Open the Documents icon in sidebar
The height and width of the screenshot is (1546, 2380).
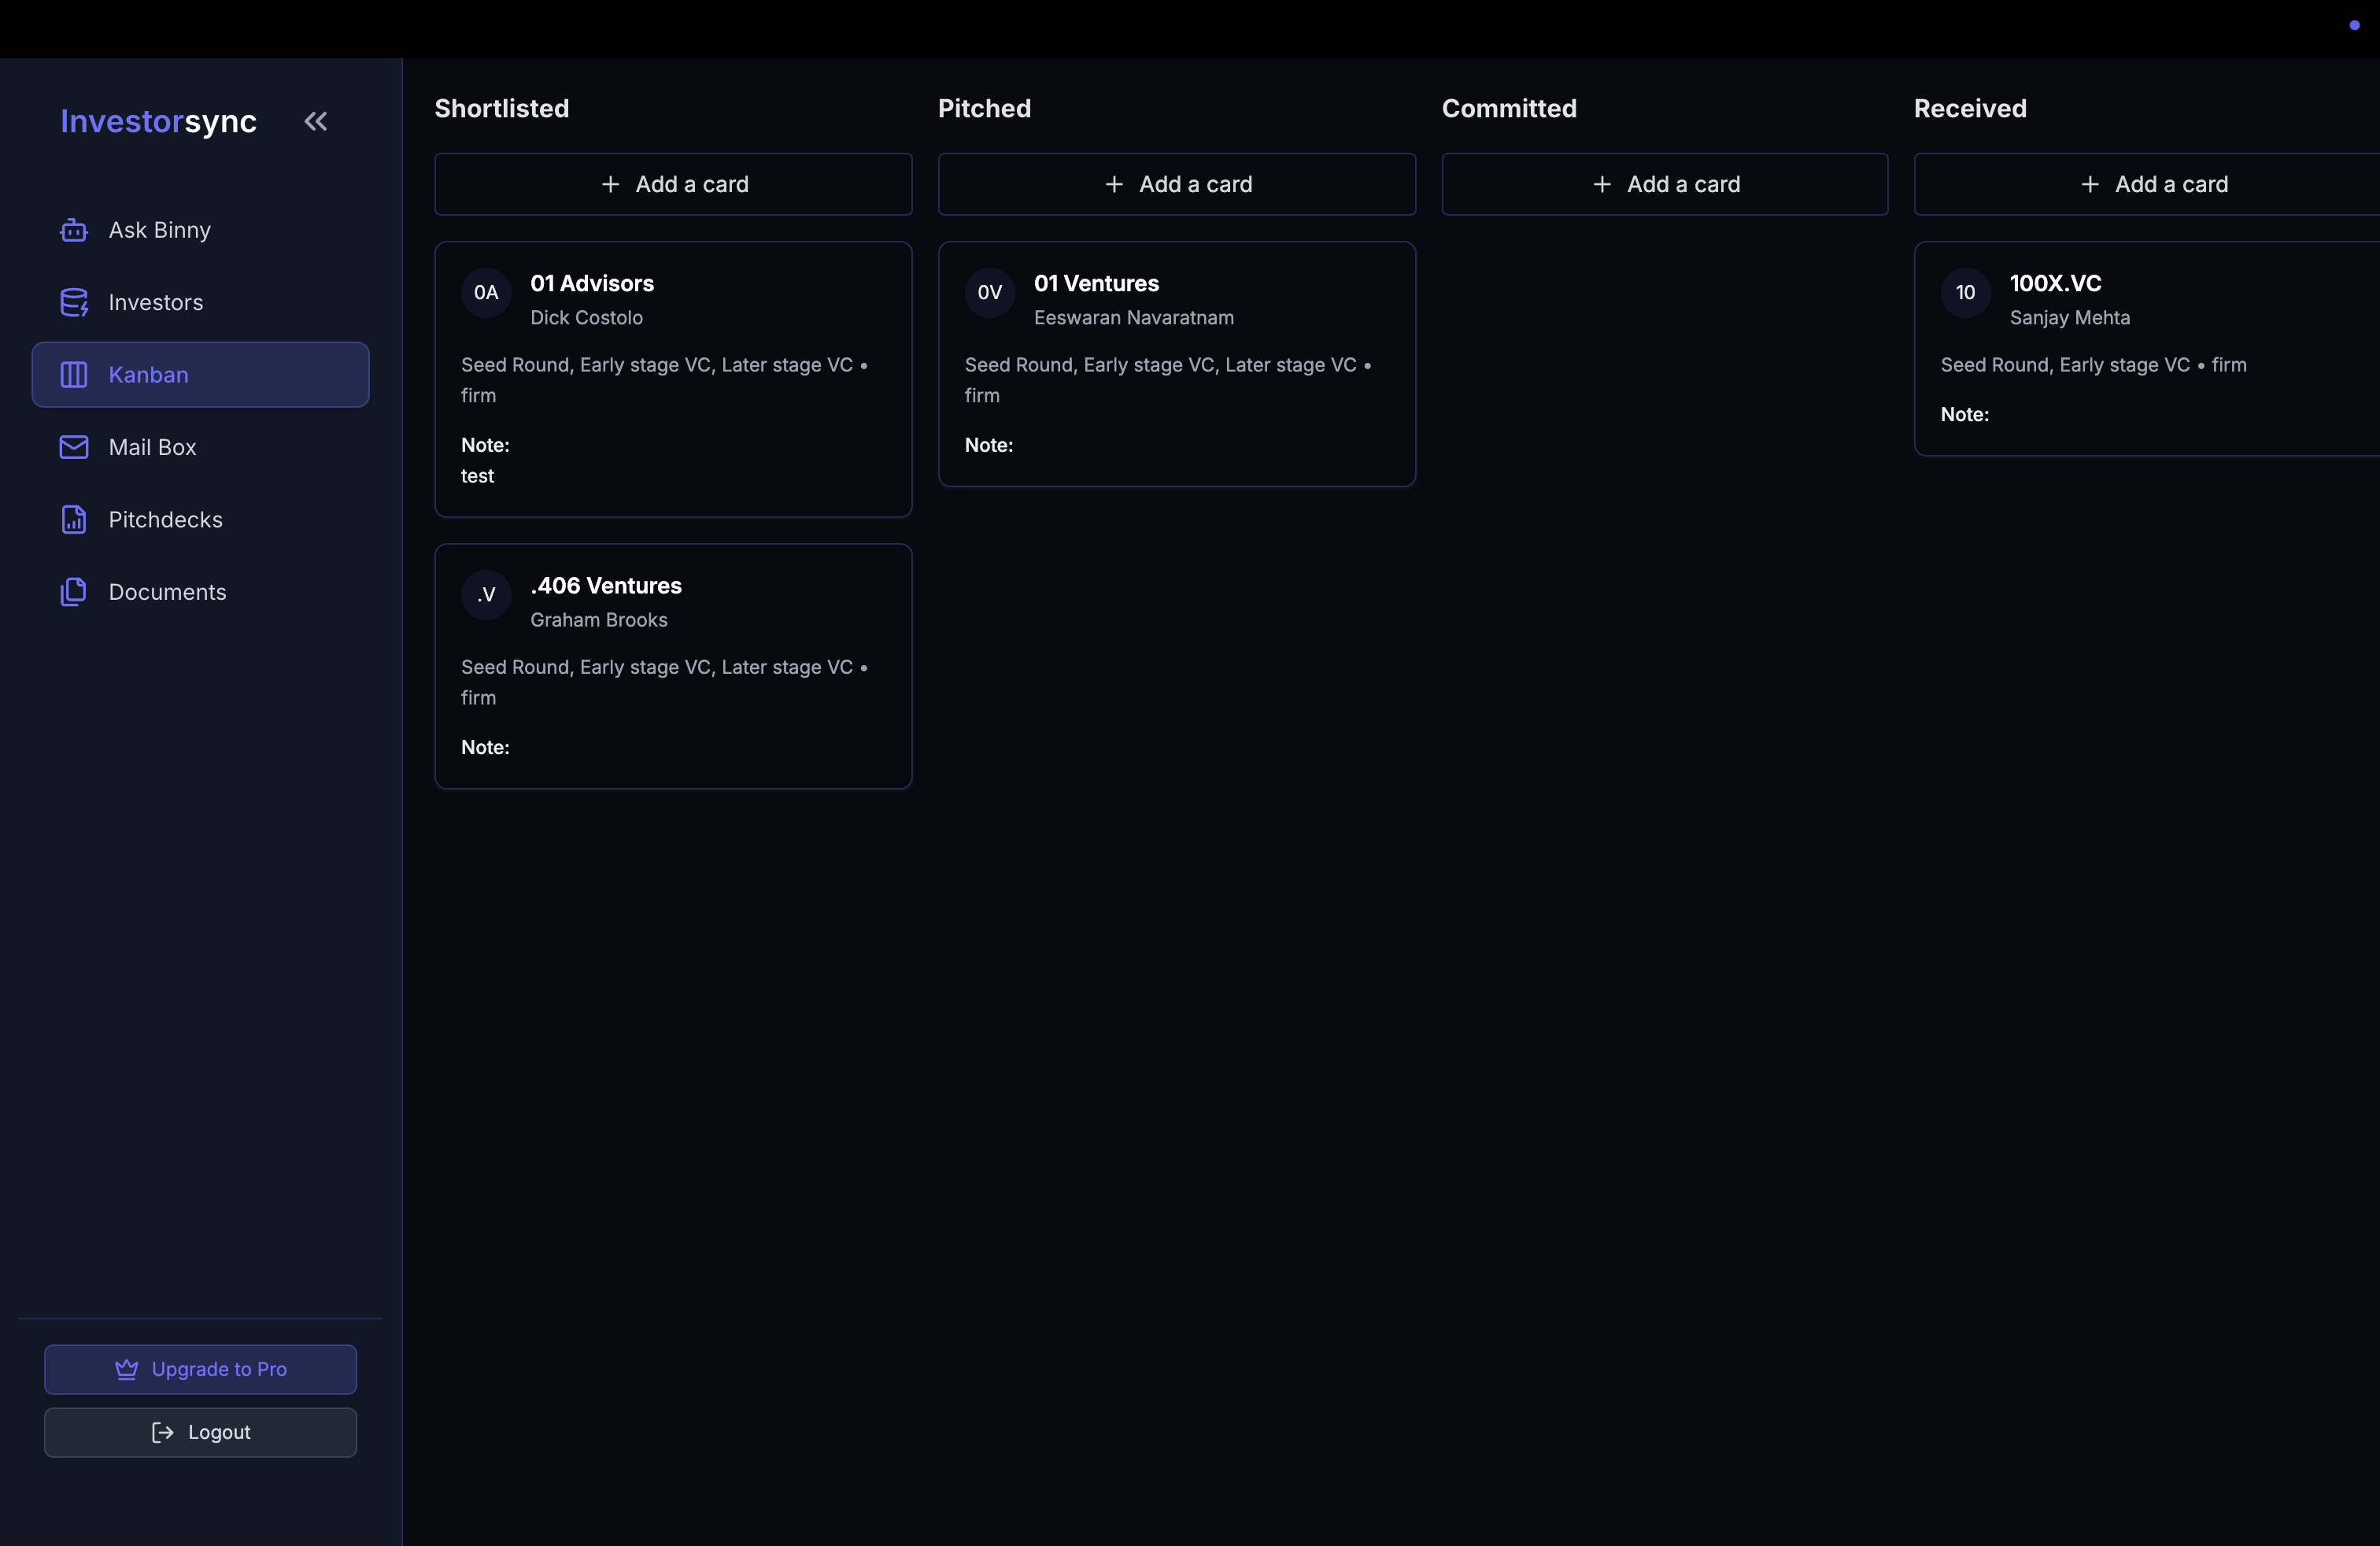click(73, 591)
